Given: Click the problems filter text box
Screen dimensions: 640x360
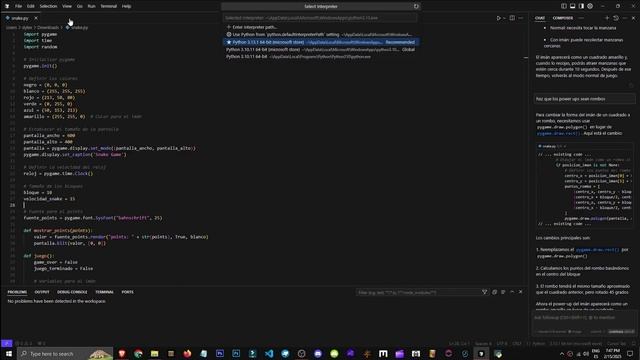Looking at the screenshot, I should [418, 292].
